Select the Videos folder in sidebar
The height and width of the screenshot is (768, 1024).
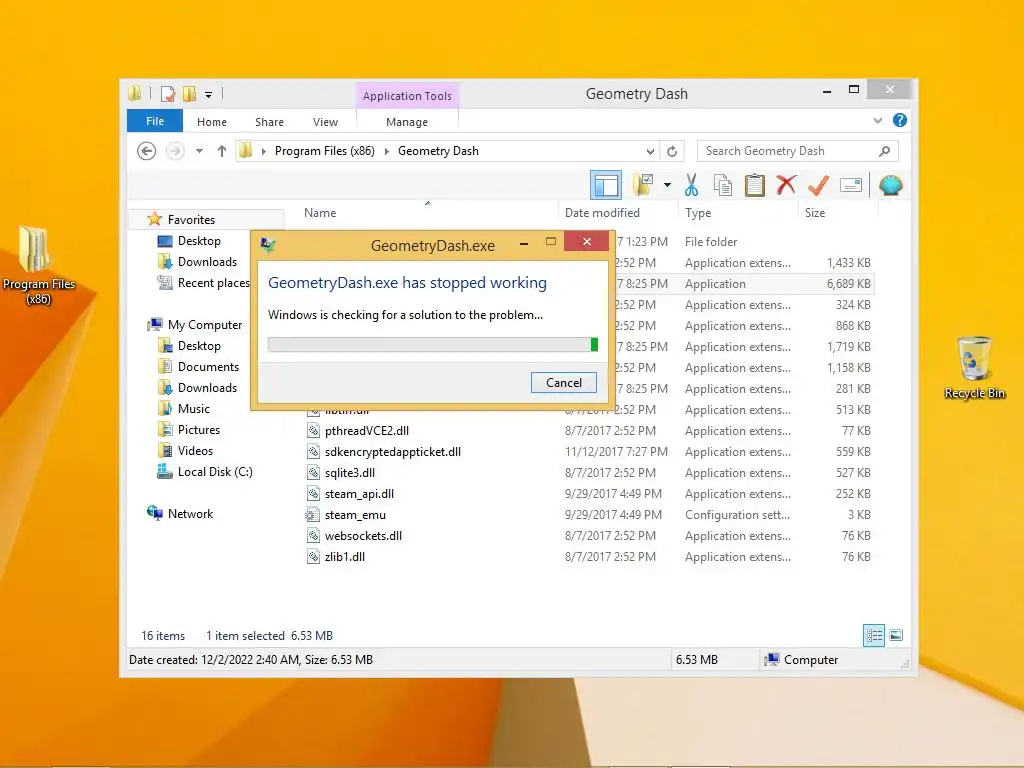[195, 451]
